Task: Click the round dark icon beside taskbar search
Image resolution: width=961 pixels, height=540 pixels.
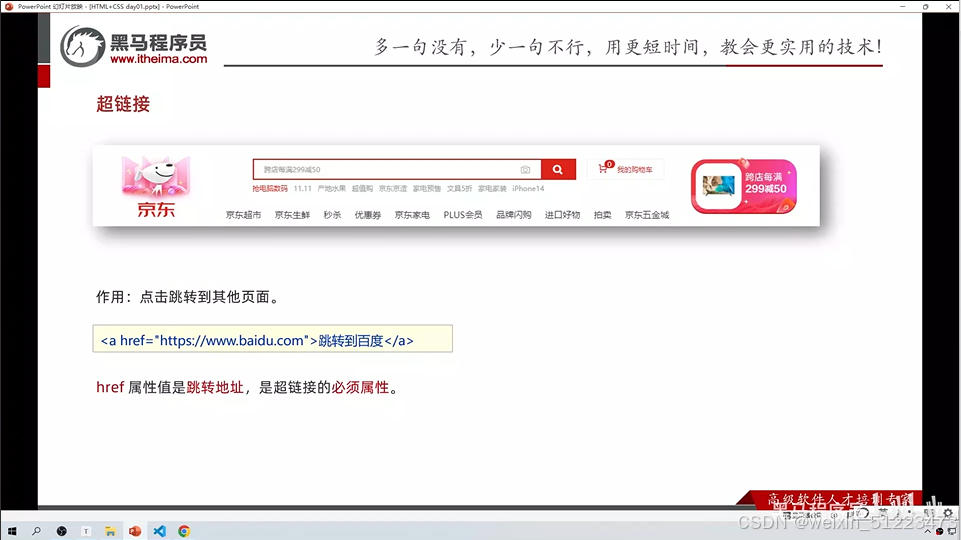Action: coord(61,531)
